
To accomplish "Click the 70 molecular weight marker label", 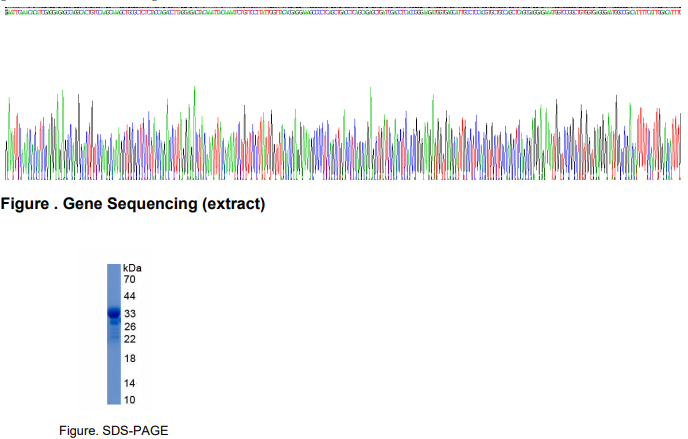I will coord(129,279).
